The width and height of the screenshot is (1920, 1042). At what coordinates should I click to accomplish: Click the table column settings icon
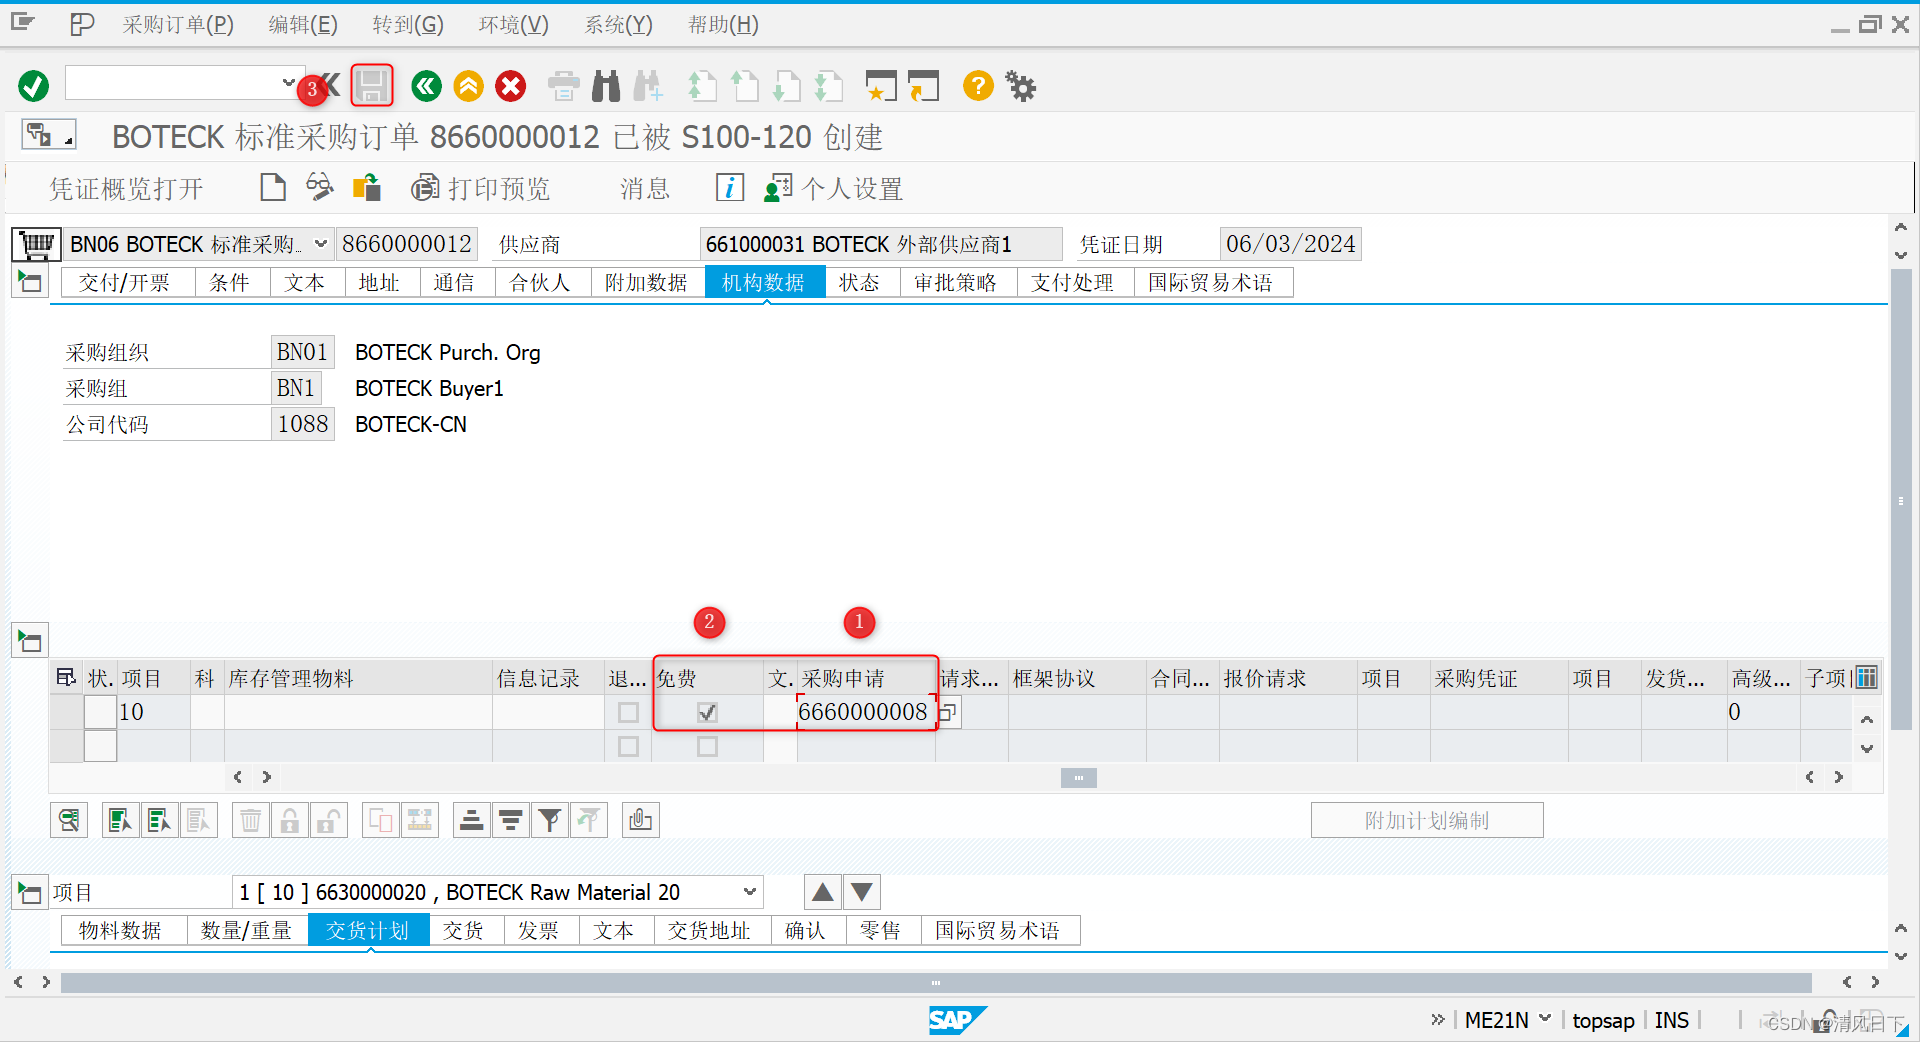1866,678
